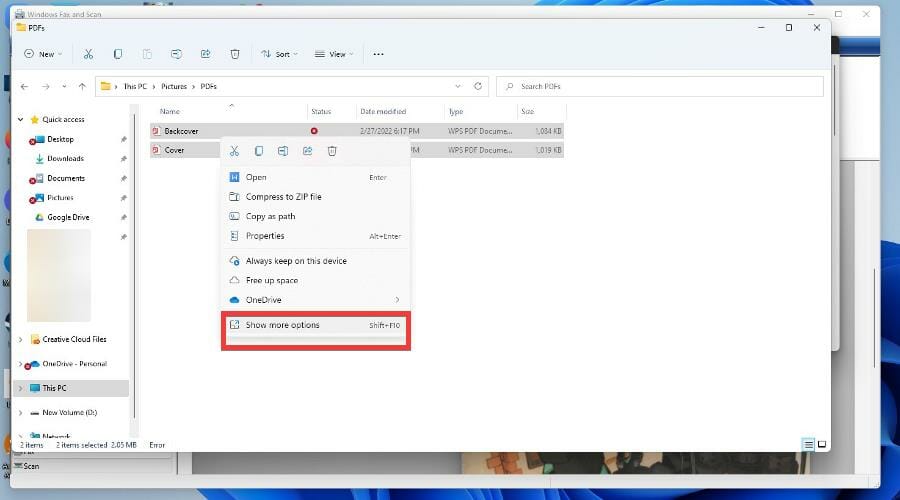Choose Free up space
Viewport: 900px width, 500px height.
click(316, 280)
